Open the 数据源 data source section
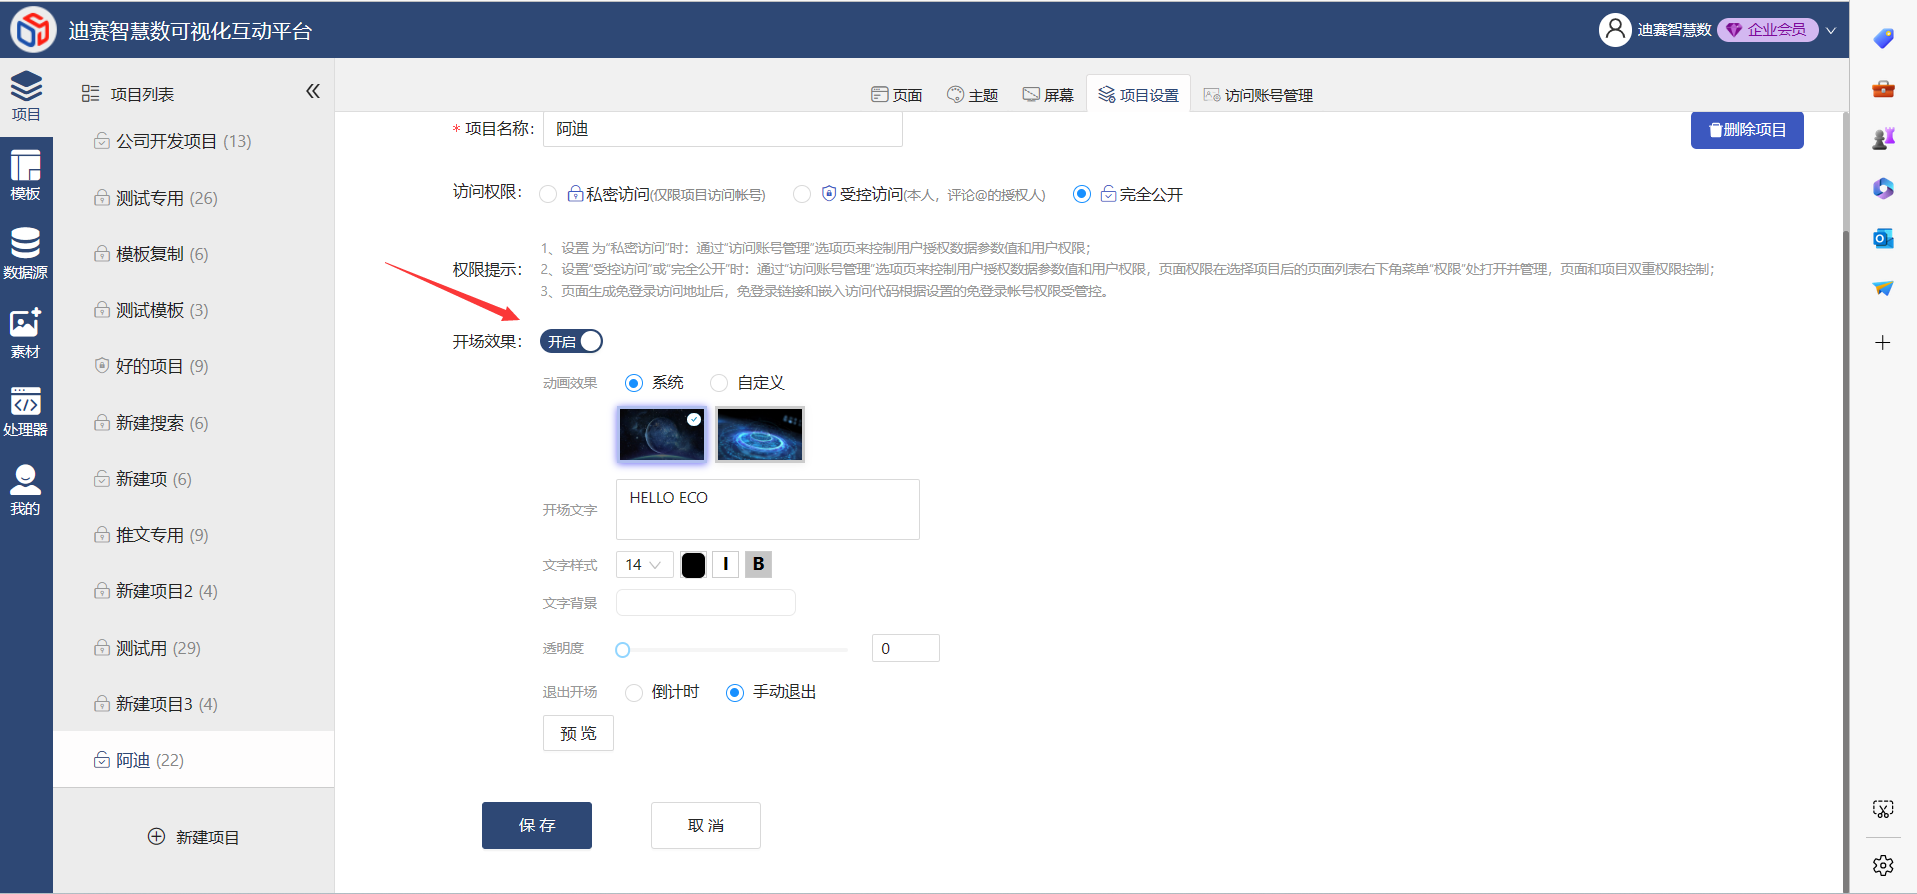The image size is (1917, 894). pos(26,254)
